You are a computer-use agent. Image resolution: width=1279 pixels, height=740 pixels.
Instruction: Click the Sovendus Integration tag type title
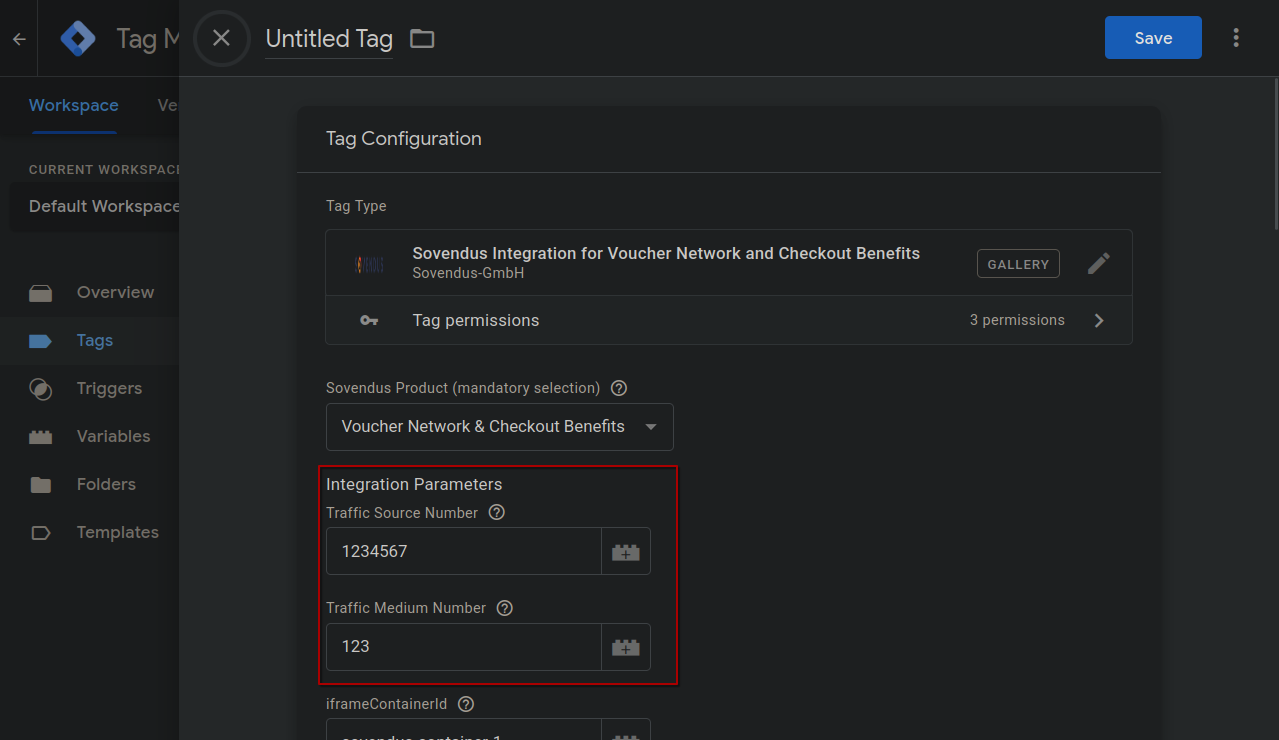coord(666,253)
